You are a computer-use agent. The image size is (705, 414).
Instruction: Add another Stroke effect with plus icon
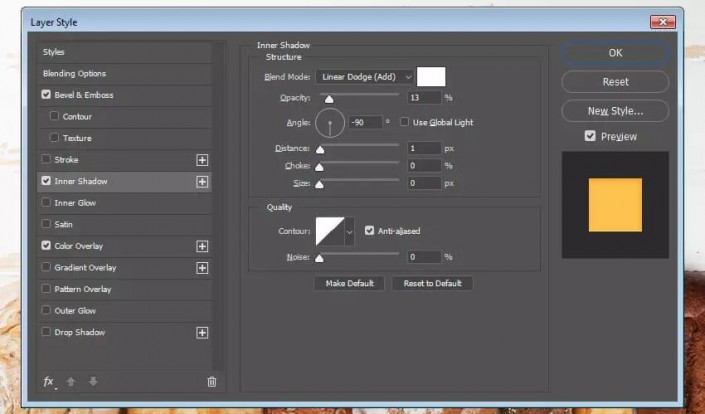202,160
